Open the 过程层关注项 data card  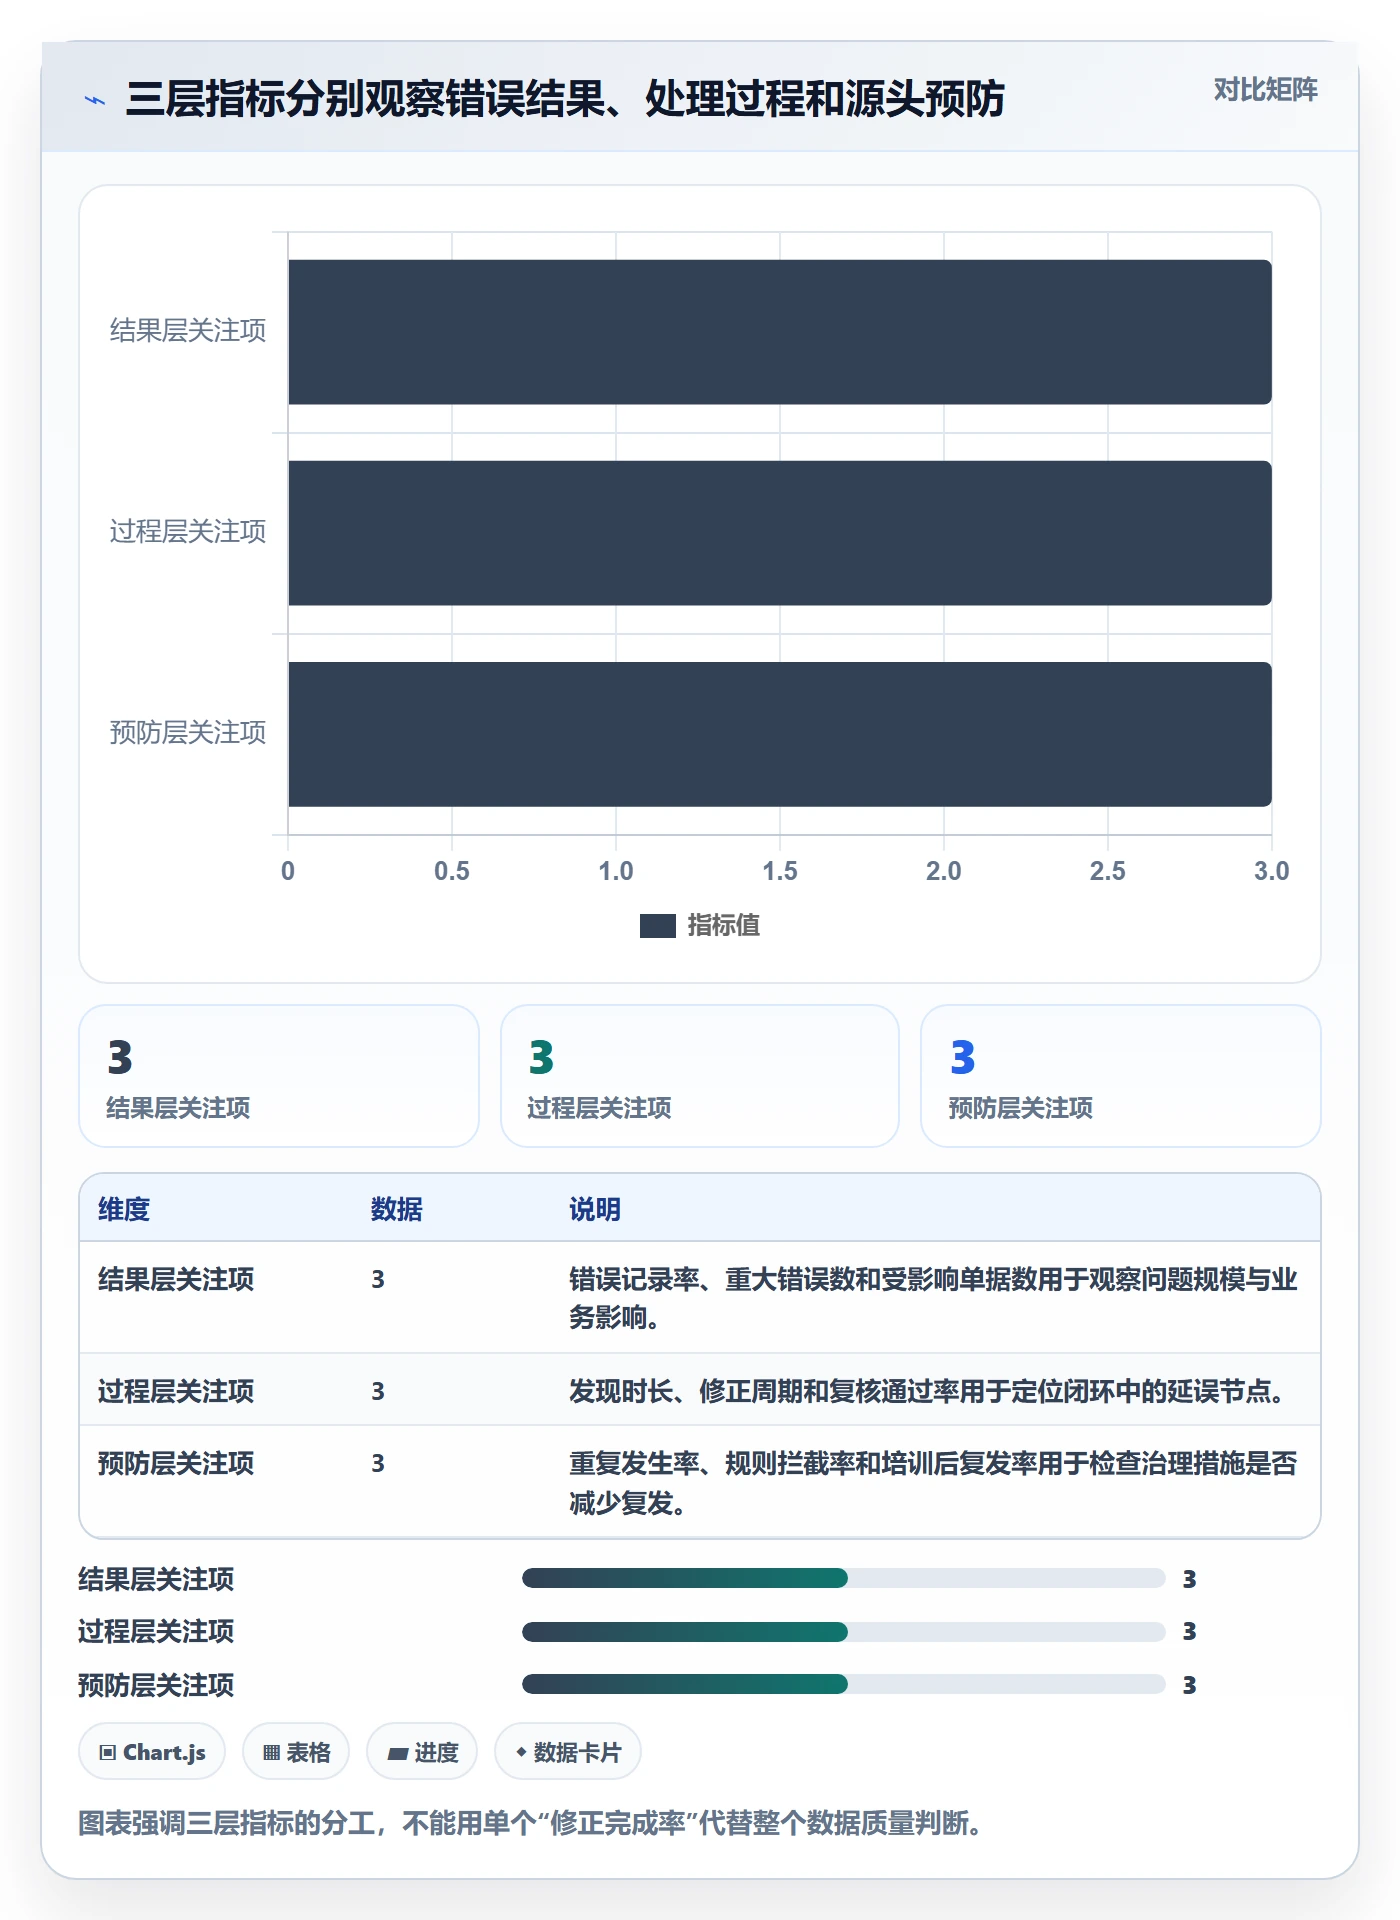click(700, 1076)
